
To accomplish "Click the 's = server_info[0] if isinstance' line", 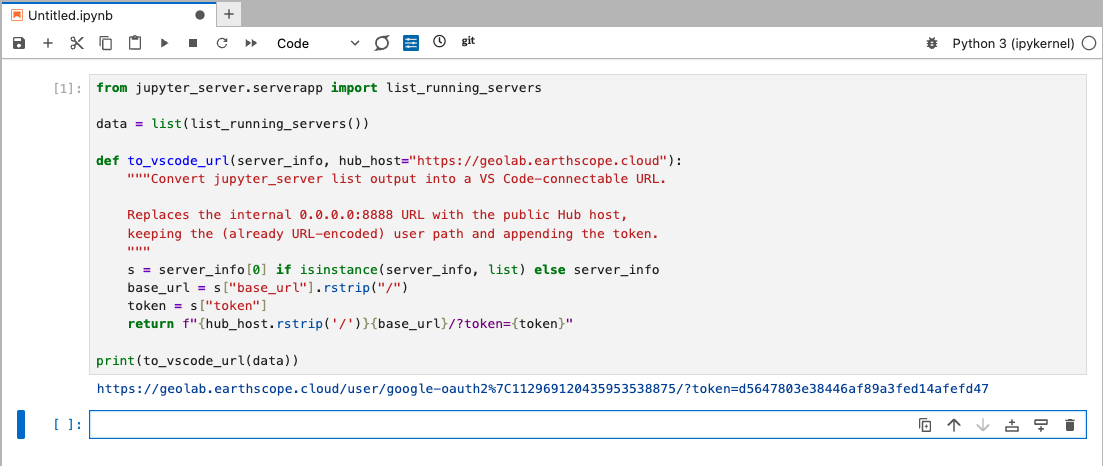I will (x=393, y=270).
